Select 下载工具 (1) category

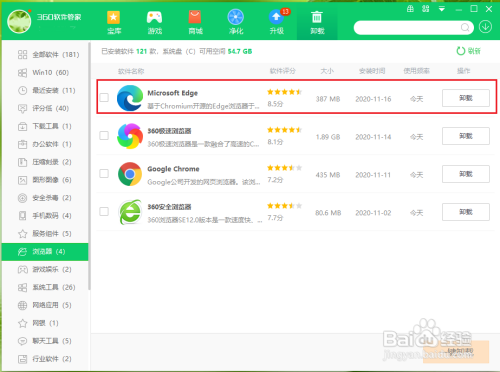pos(45,126)
